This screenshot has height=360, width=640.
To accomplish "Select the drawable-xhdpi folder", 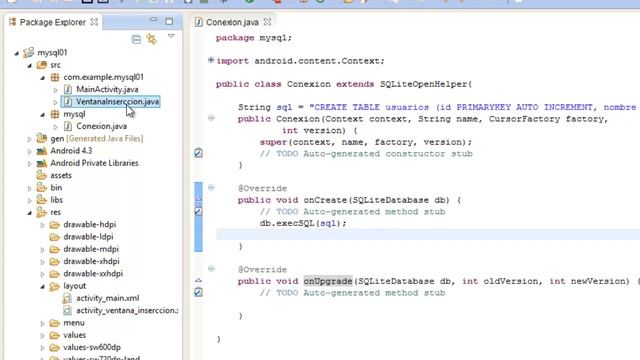I will 91,261.
